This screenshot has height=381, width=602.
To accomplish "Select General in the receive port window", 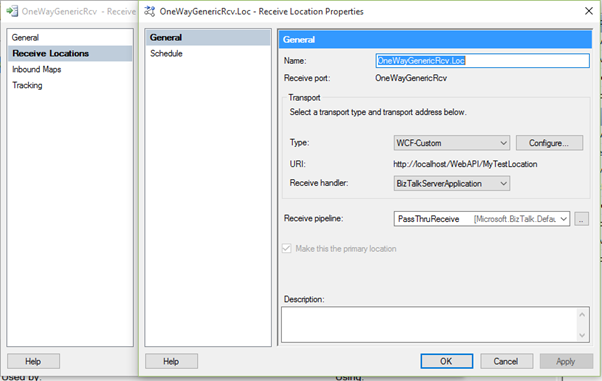I will (70, 38).
